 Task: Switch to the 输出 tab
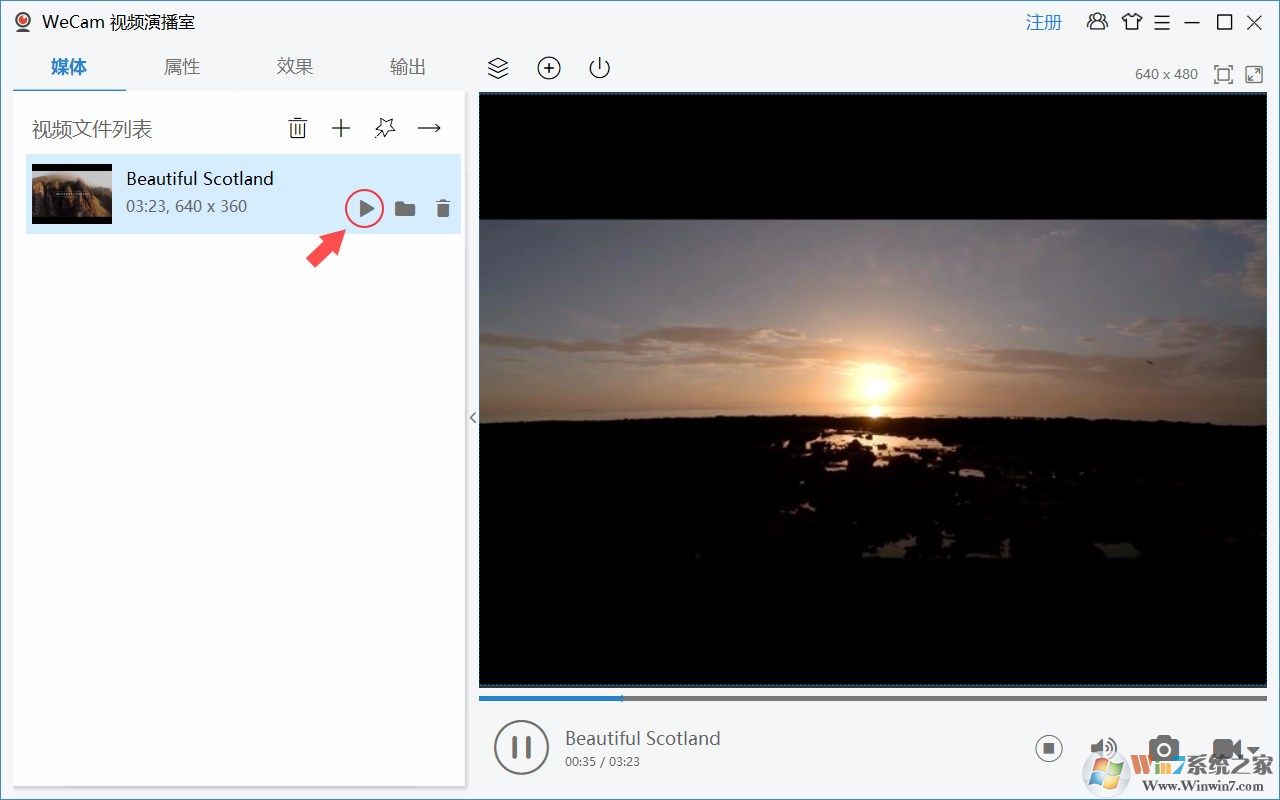pos(407,66)
